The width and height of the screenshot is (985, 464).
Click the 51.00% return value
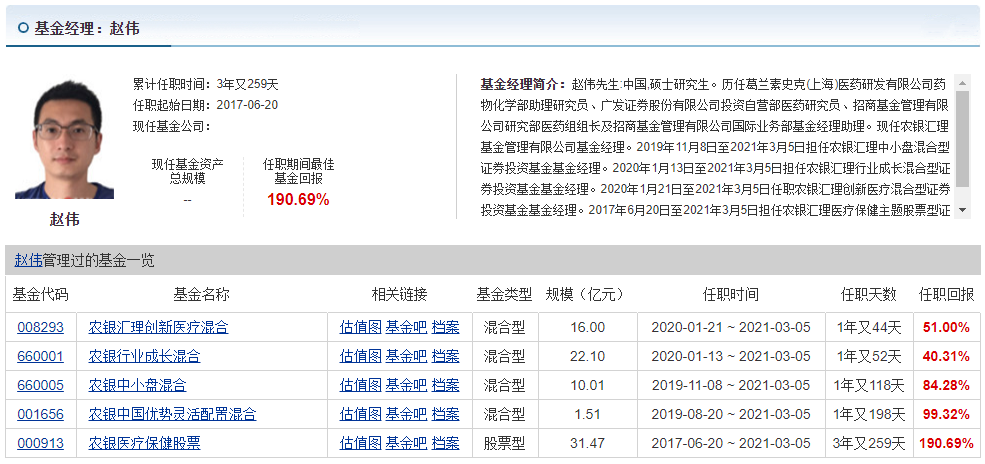[947, 327]
